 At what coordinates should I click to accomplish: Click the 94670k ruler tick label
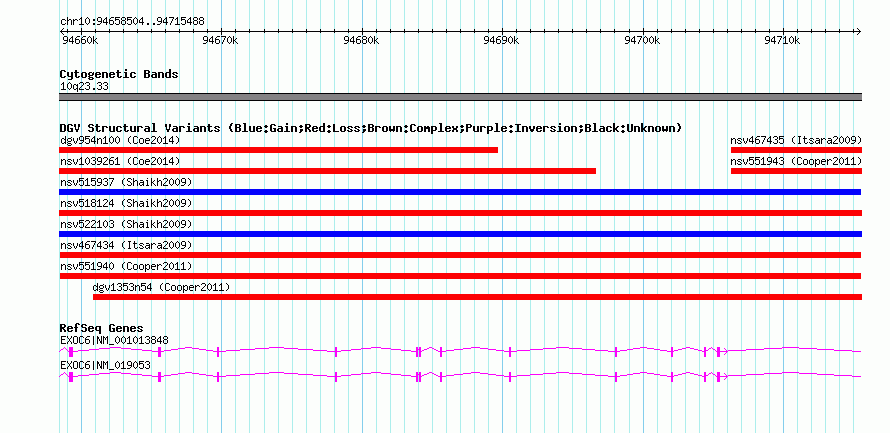tap(220, 41)
